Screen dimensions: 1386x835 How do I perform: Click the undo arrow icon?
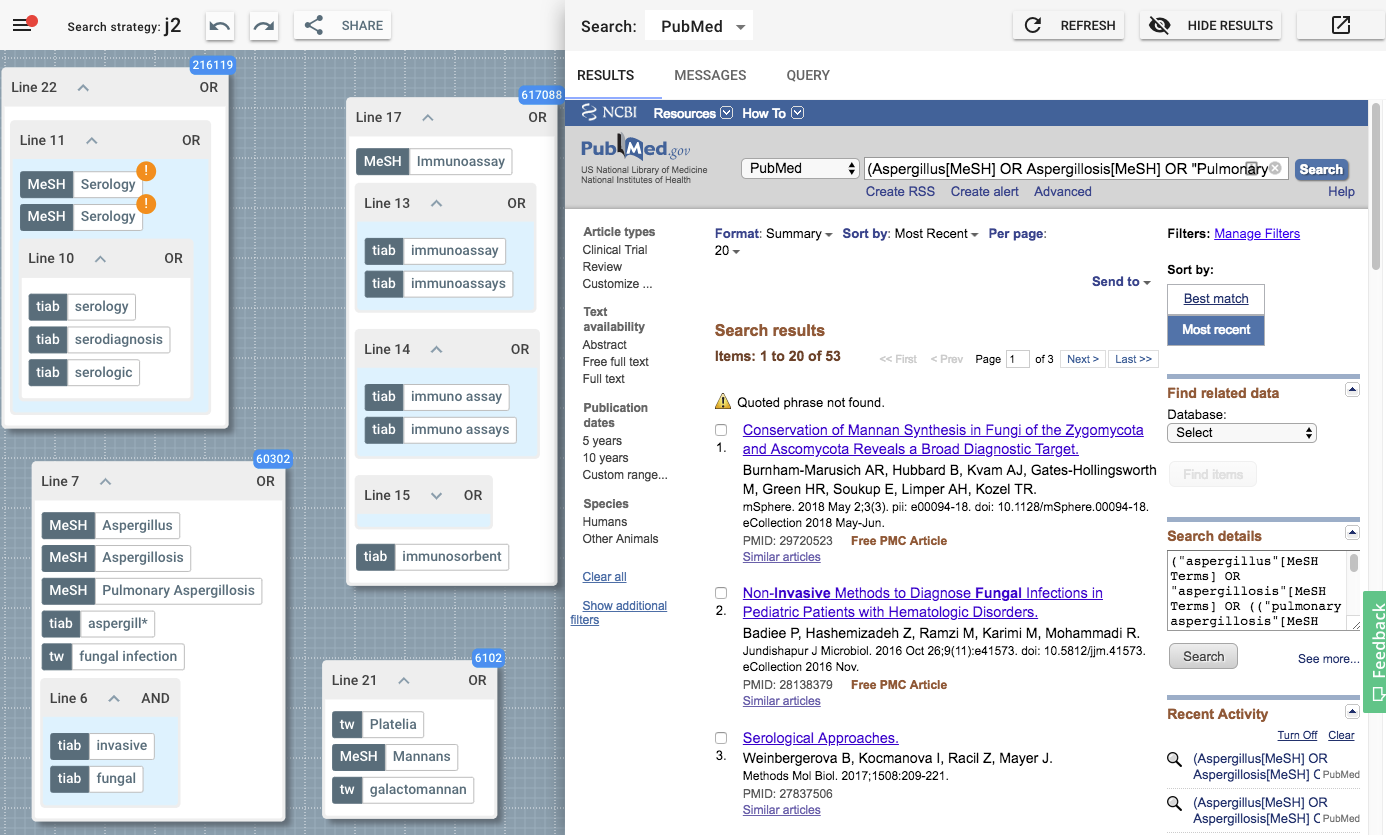220,26
